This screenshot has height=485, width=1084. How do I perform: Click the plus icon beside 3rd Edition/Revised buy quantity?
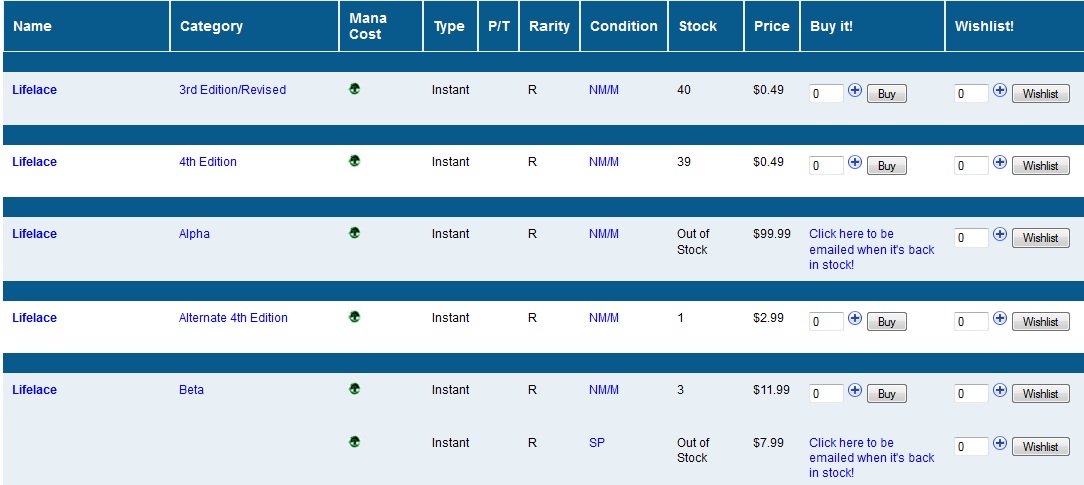coord(855,90)
